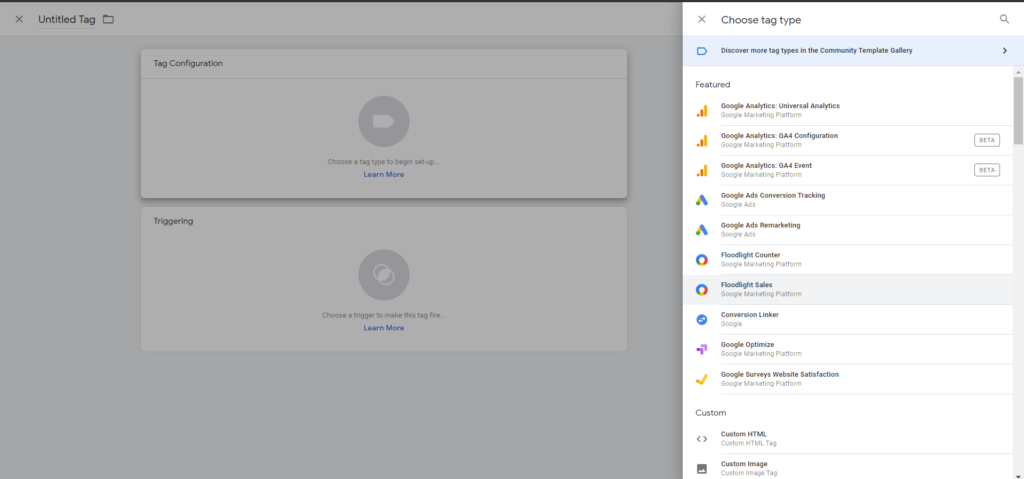The image size is (1024, 479).
Task: Click the Featured section heading
Action: 712,84
